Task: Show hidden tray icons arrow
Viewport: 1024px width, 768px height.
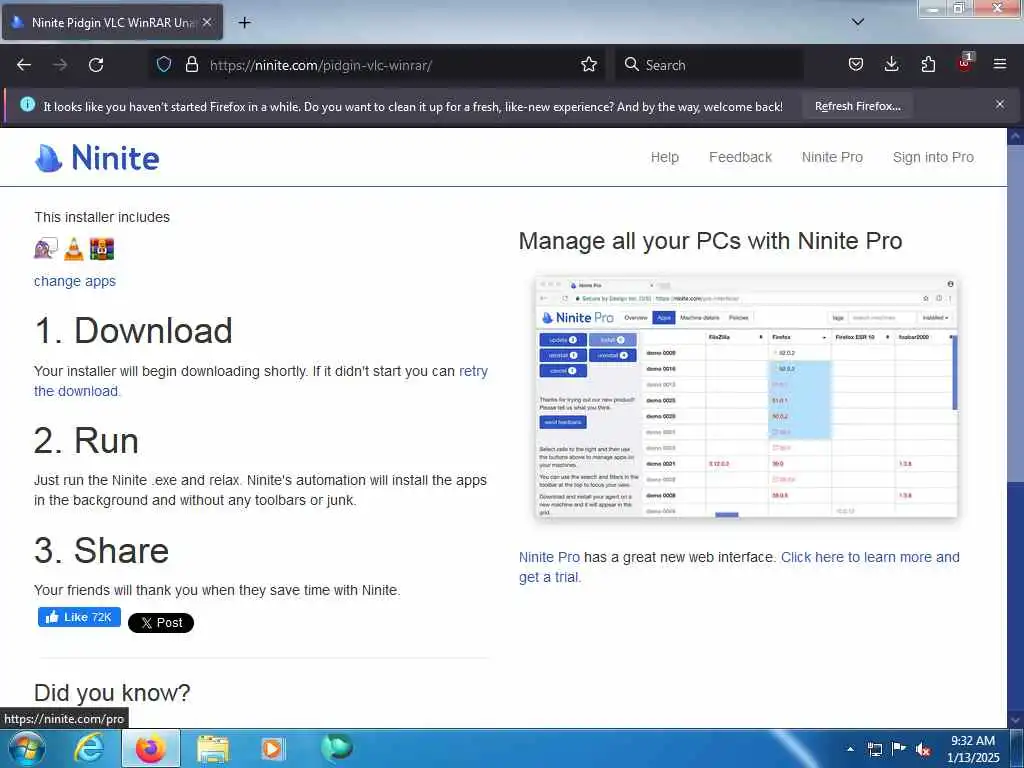Action: click(850, 749)
